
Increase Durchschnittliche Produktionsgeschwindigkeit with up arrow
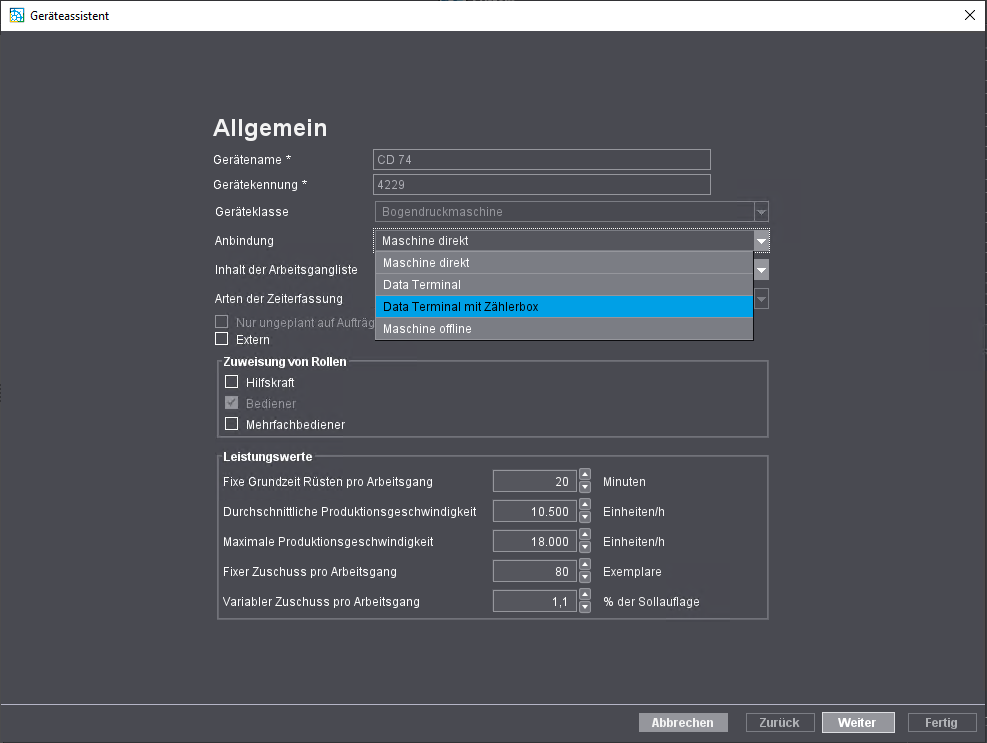[x=585, y=505]
